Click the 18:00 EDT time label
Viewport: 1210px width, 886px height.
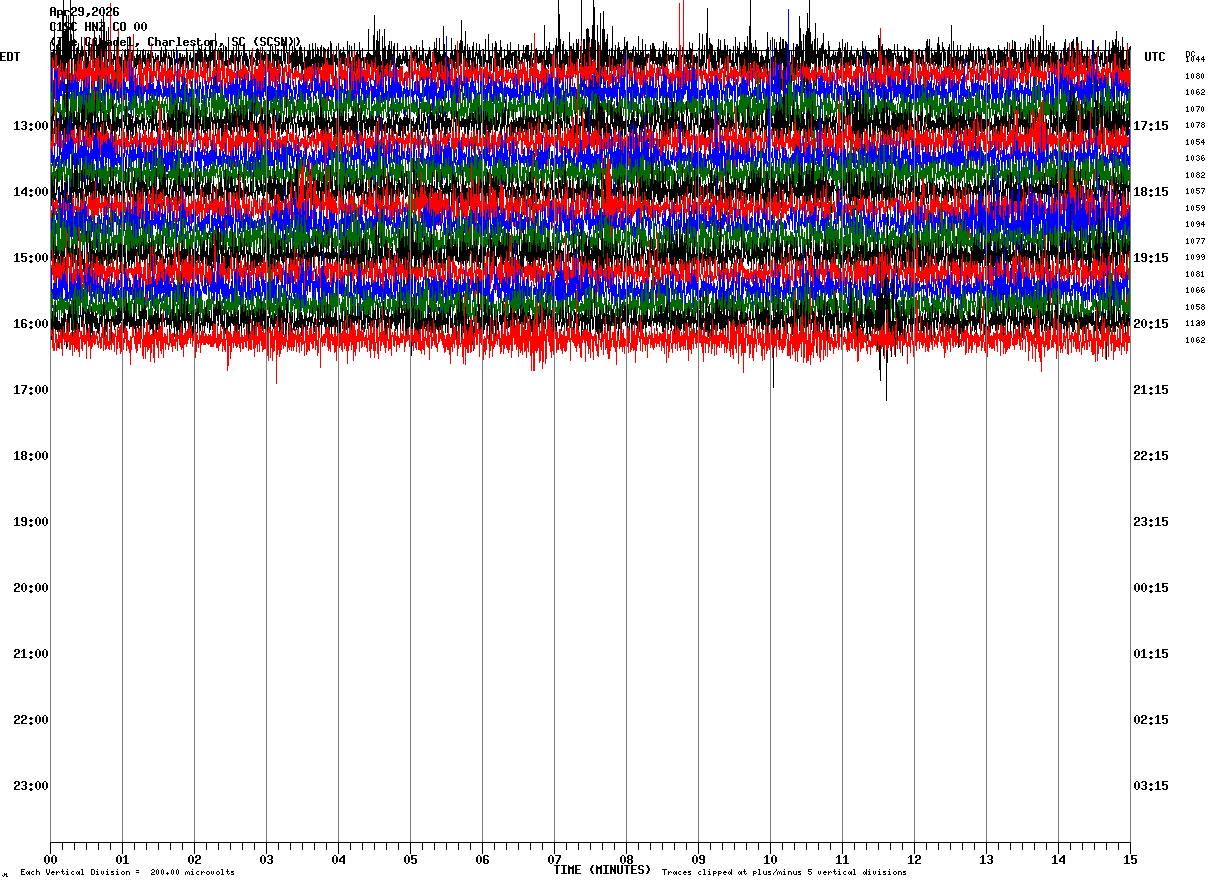point(31,456)
